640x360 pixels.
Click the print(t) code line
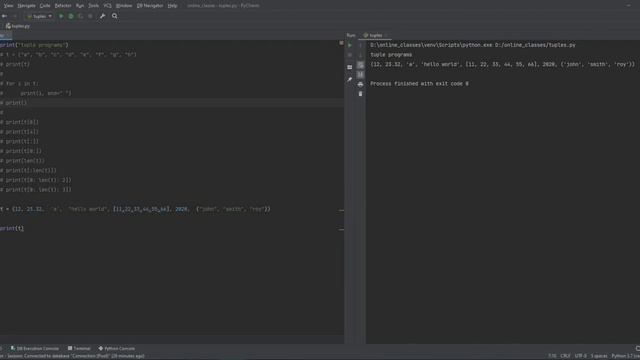click(12, 229)
